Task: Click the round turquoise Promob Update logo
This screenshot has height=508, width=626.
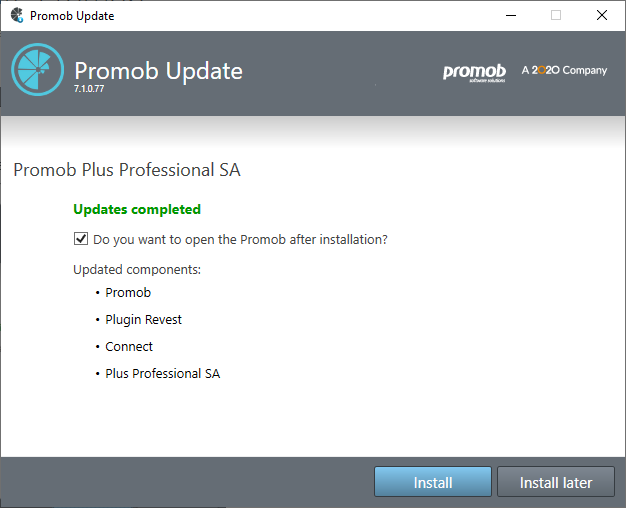Action: pos(38,69)
